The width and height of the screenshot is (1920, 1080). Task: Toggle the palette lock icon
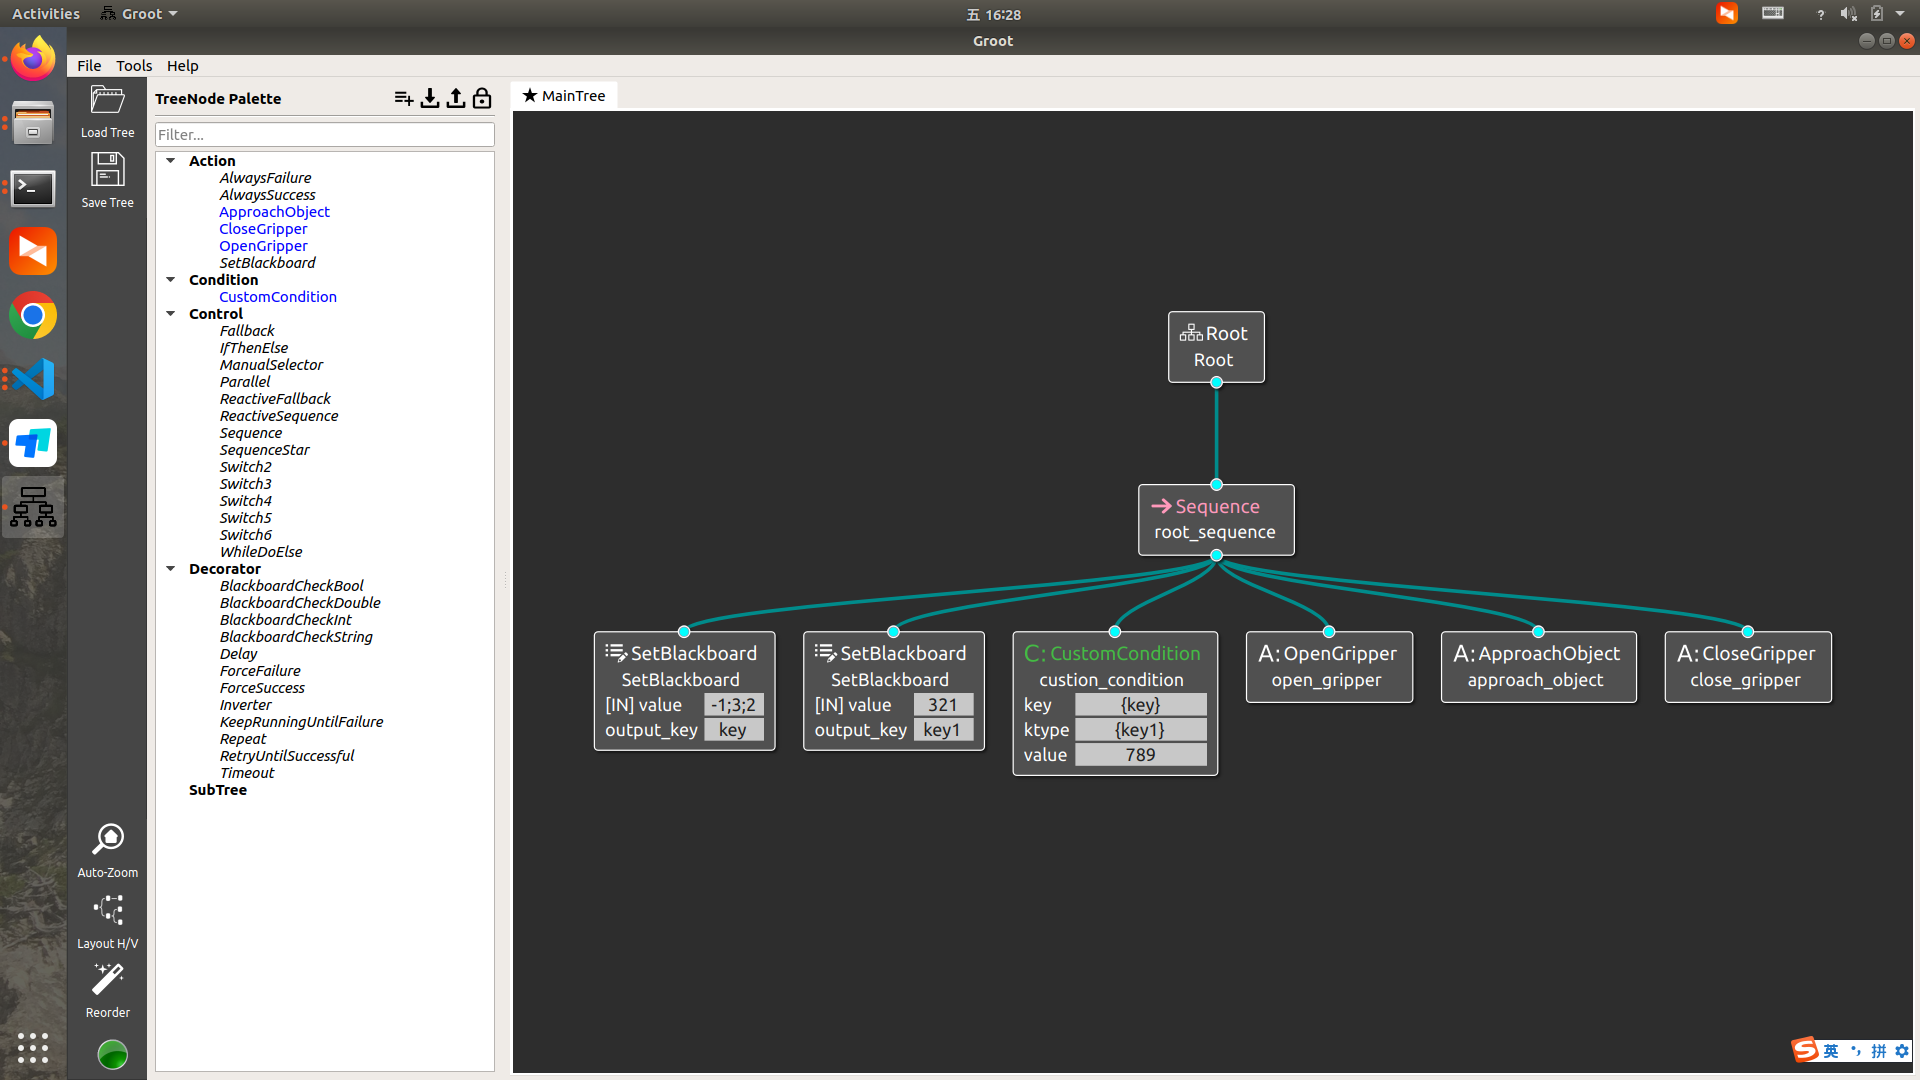[482, 98]
